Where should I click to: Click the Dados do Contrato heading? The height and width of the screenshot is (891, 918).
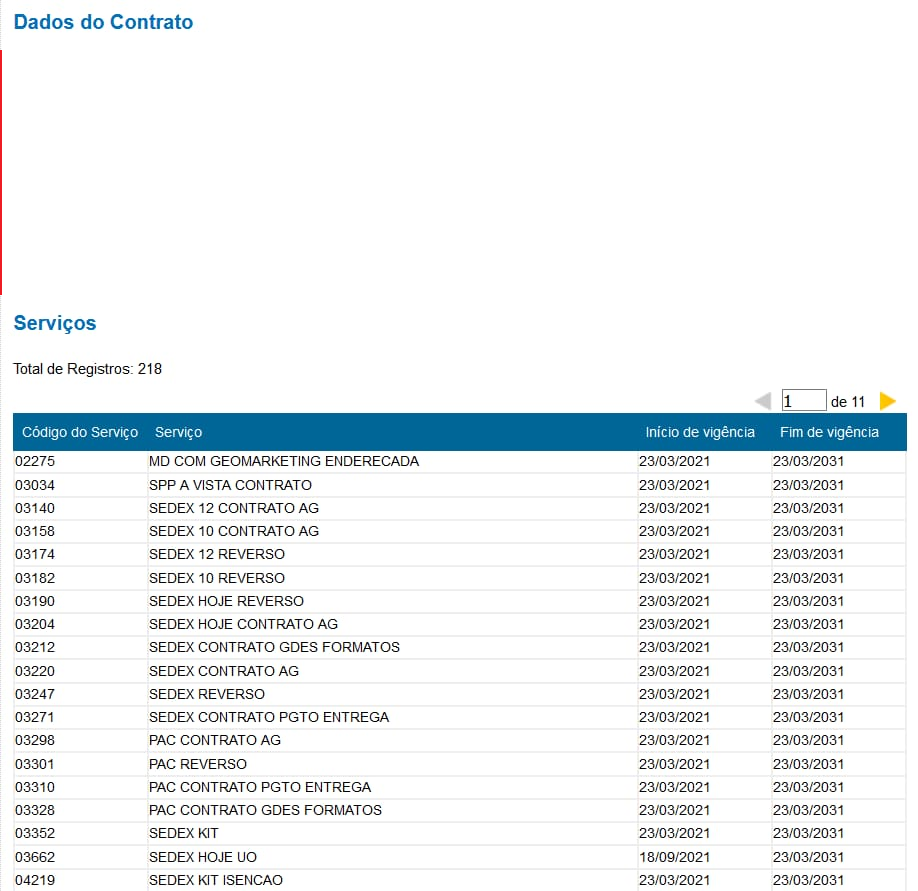point(103,22)
